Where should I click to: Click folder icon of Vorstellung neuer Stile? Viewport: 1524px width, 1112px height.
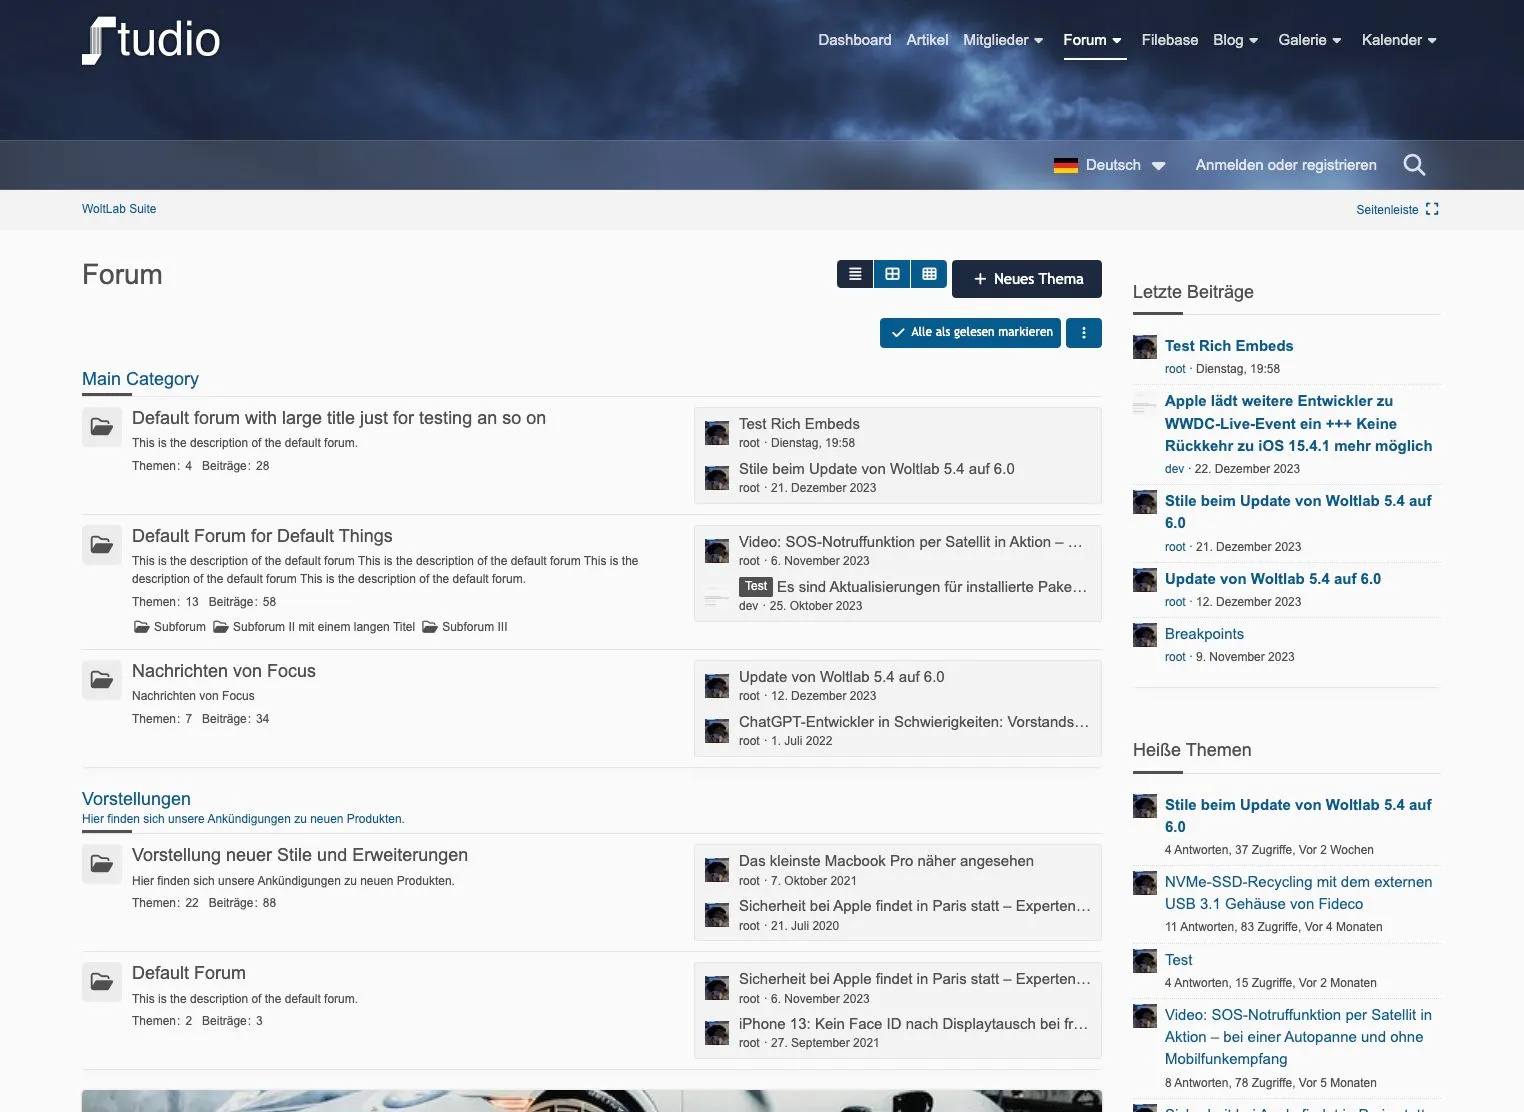click(x=102, y=864)
